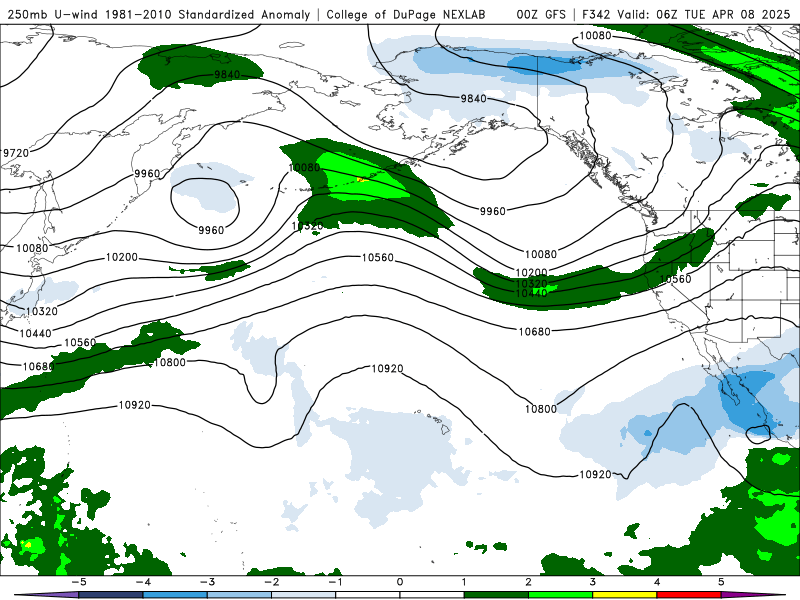Screen dimensions: 800x600
Task: Click the colorbar tick label '-2'
Action: click(x=271, y=582)
